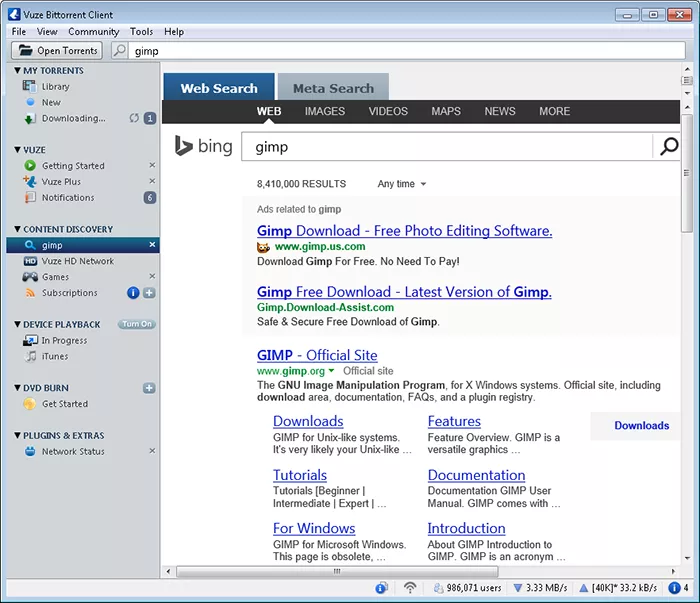Screen dimensions: 700x603
Task: Open the Library in My Torrents
Action: [x=55, y=87]
